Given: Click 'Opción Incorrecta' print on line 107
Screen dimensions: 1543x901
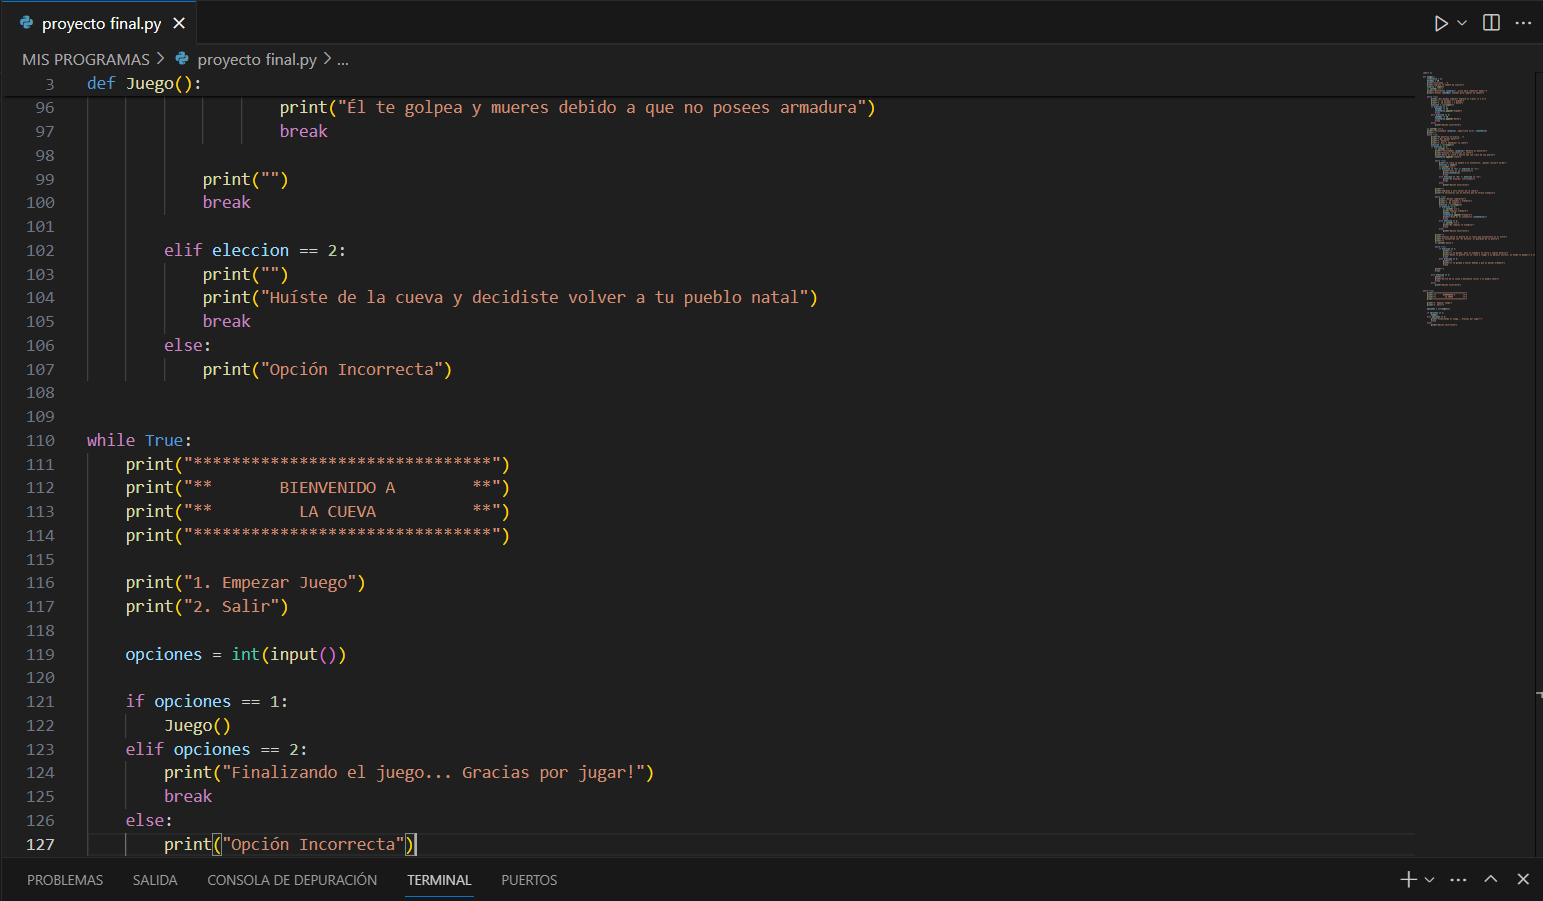Looking at the screenshot, I should coord(327,369).
